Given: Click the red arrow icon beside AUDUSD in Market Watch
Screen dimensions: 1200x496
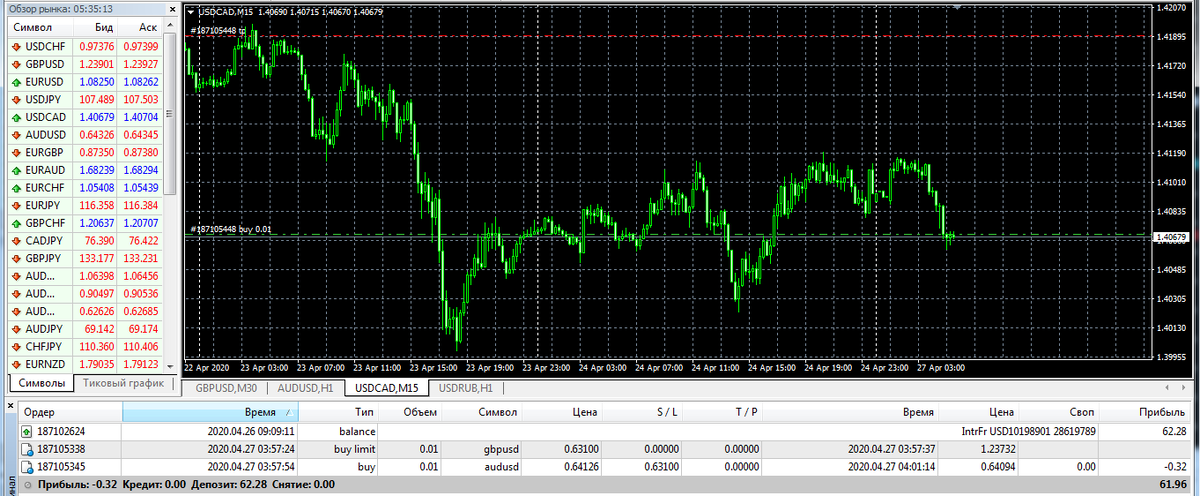Looking at the screenshot, I should coord(16,135).
